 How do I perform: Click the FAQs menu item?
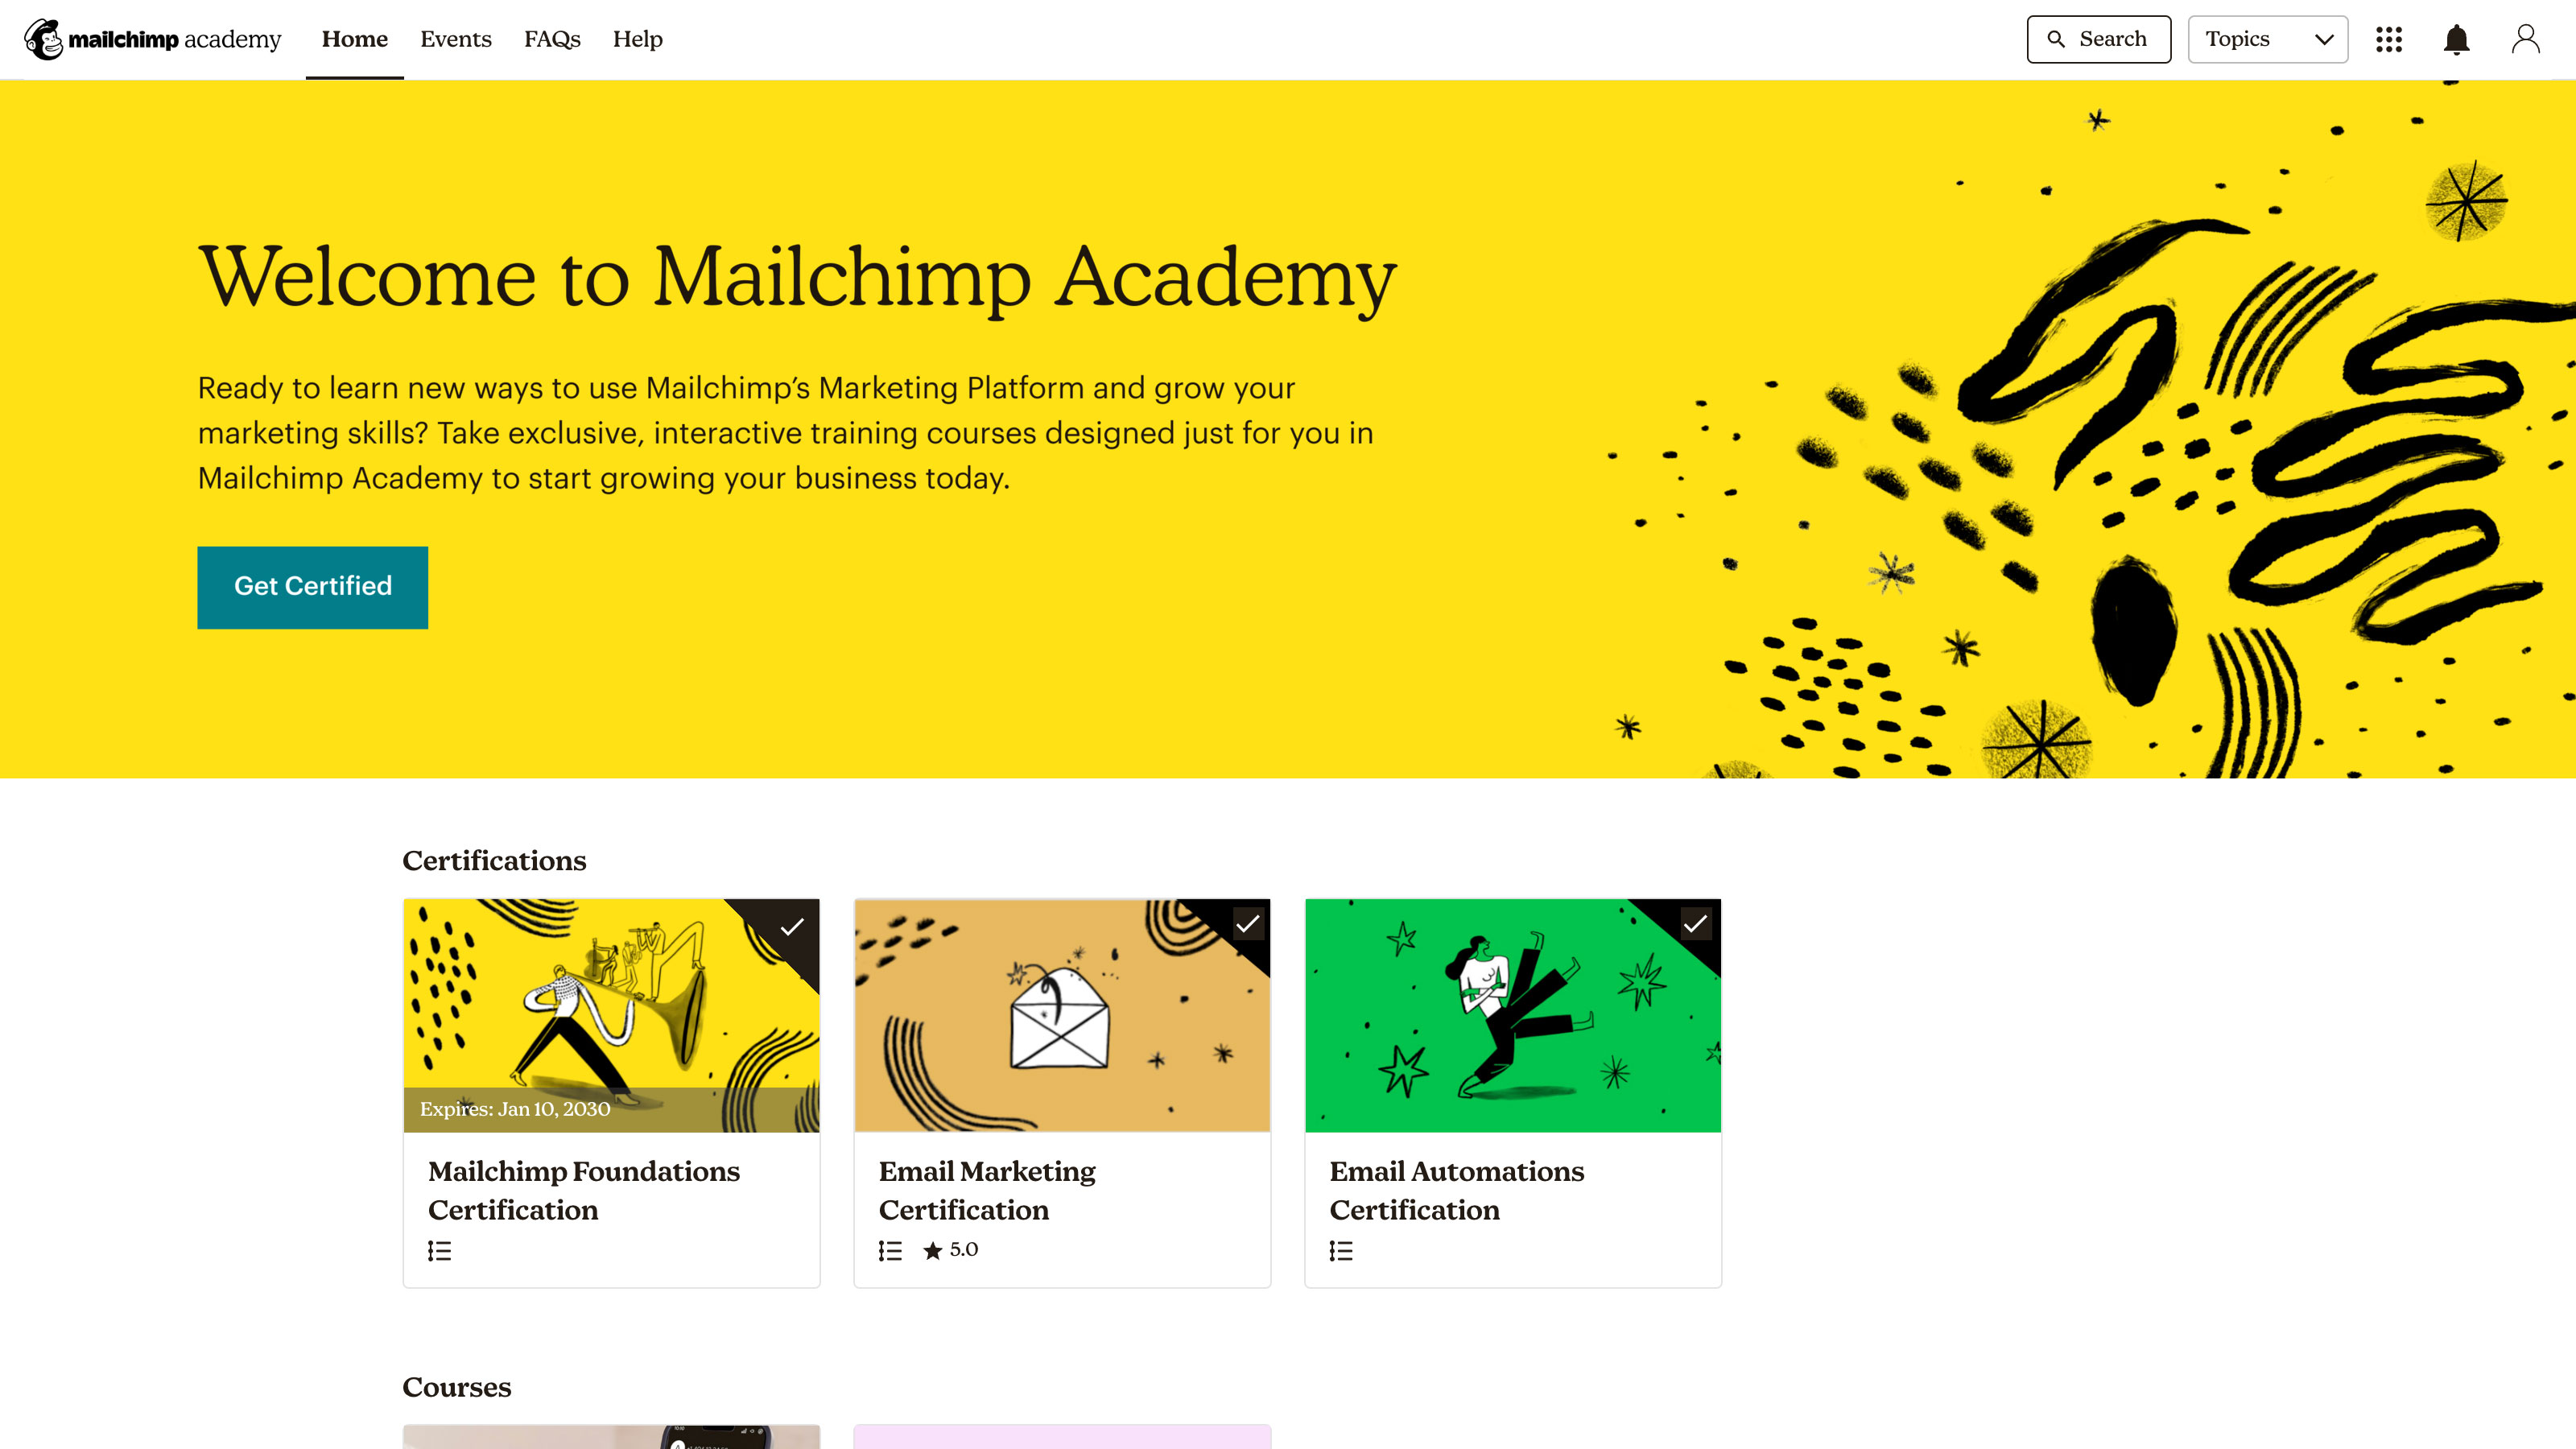(552, 39)
